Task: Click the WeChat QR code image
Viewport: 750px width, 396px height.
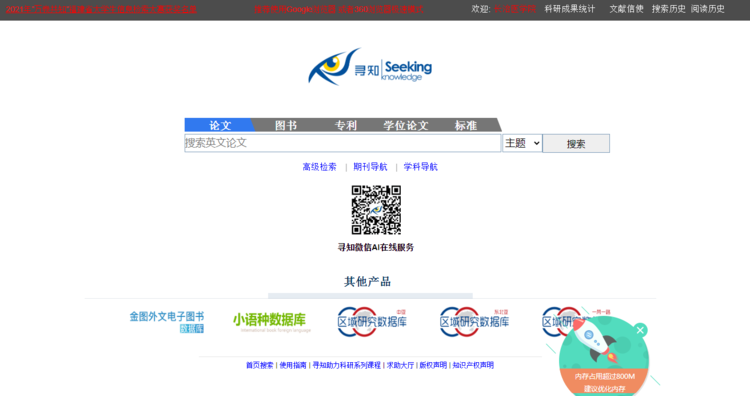Action: pos(376,210)
